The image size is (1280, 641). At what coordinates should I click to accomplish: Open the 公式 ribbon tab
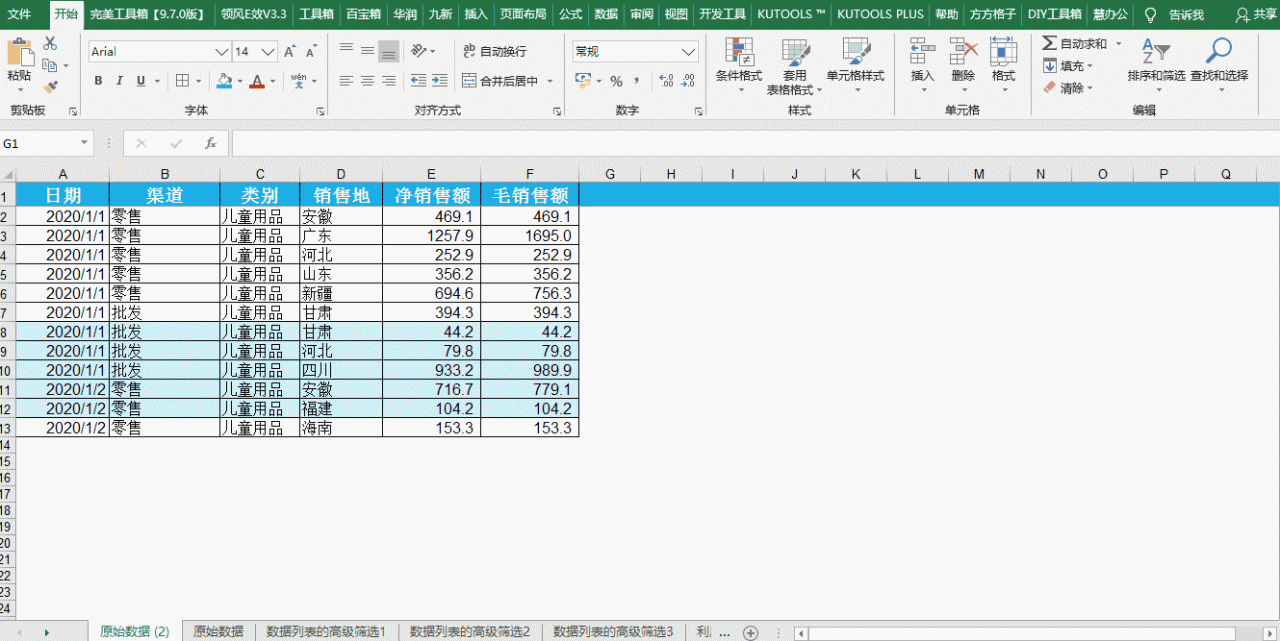point(571,14)
